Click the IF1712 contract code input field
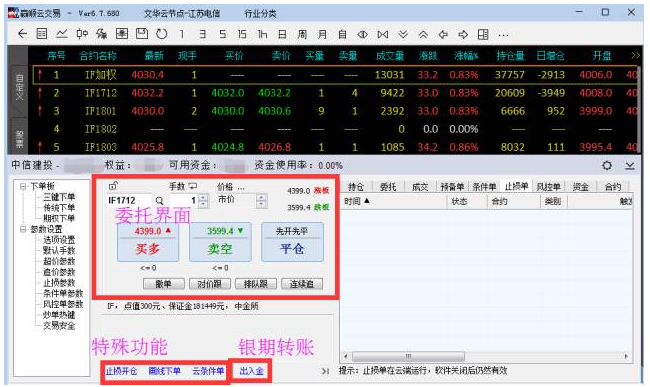 coord(129,201)
